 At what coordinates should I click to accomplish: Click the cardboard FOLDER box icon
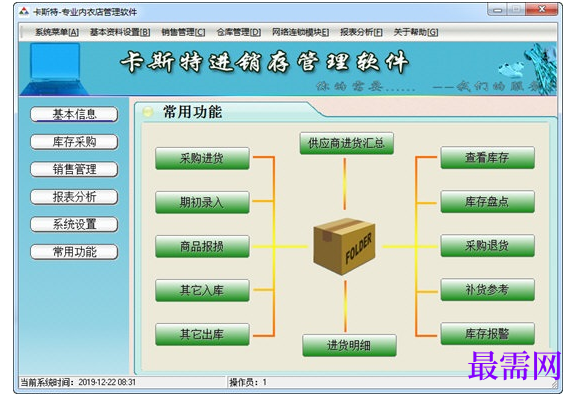click(344, 246)
